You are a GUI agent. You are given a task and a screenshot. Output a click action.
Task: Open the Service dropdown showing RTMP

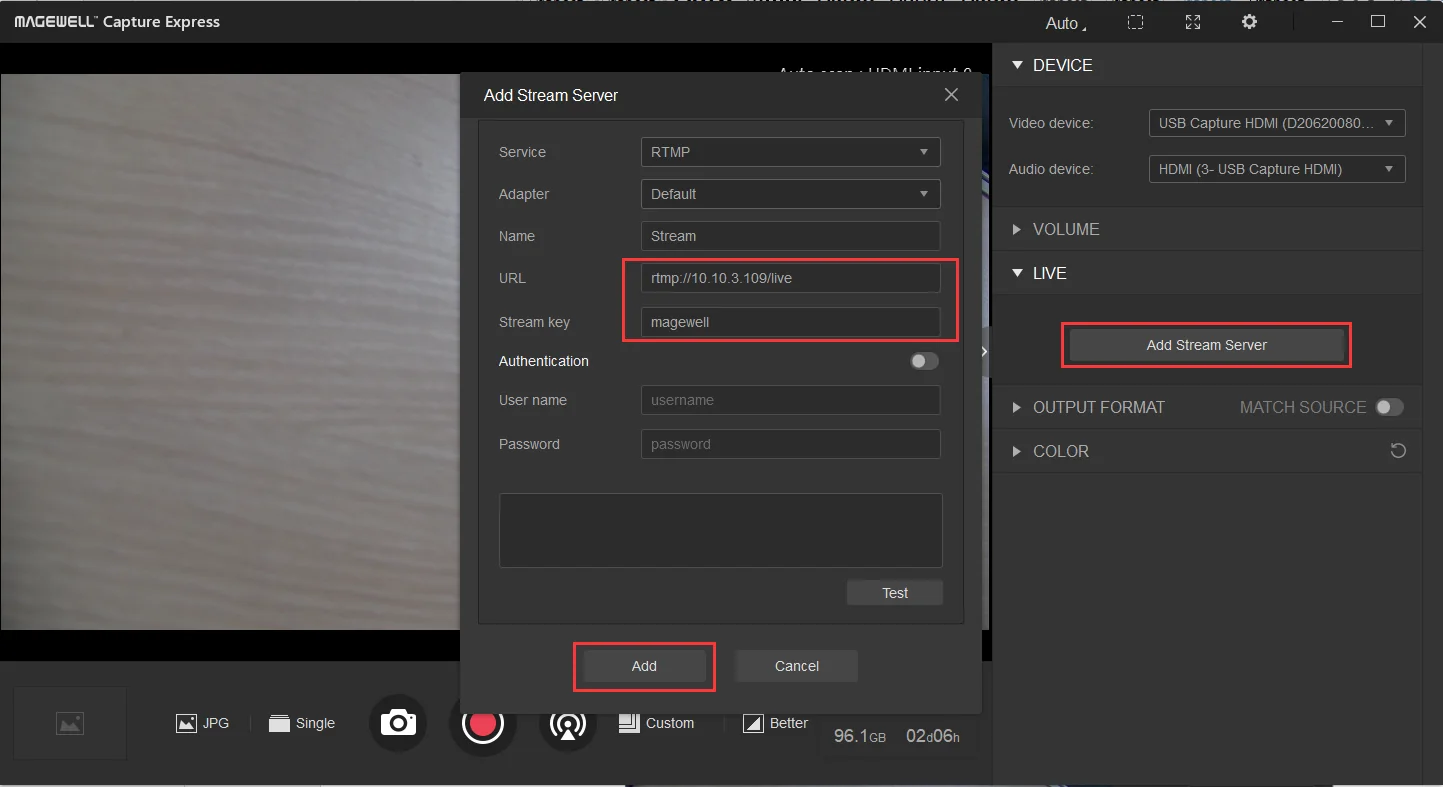click(790, 152)
